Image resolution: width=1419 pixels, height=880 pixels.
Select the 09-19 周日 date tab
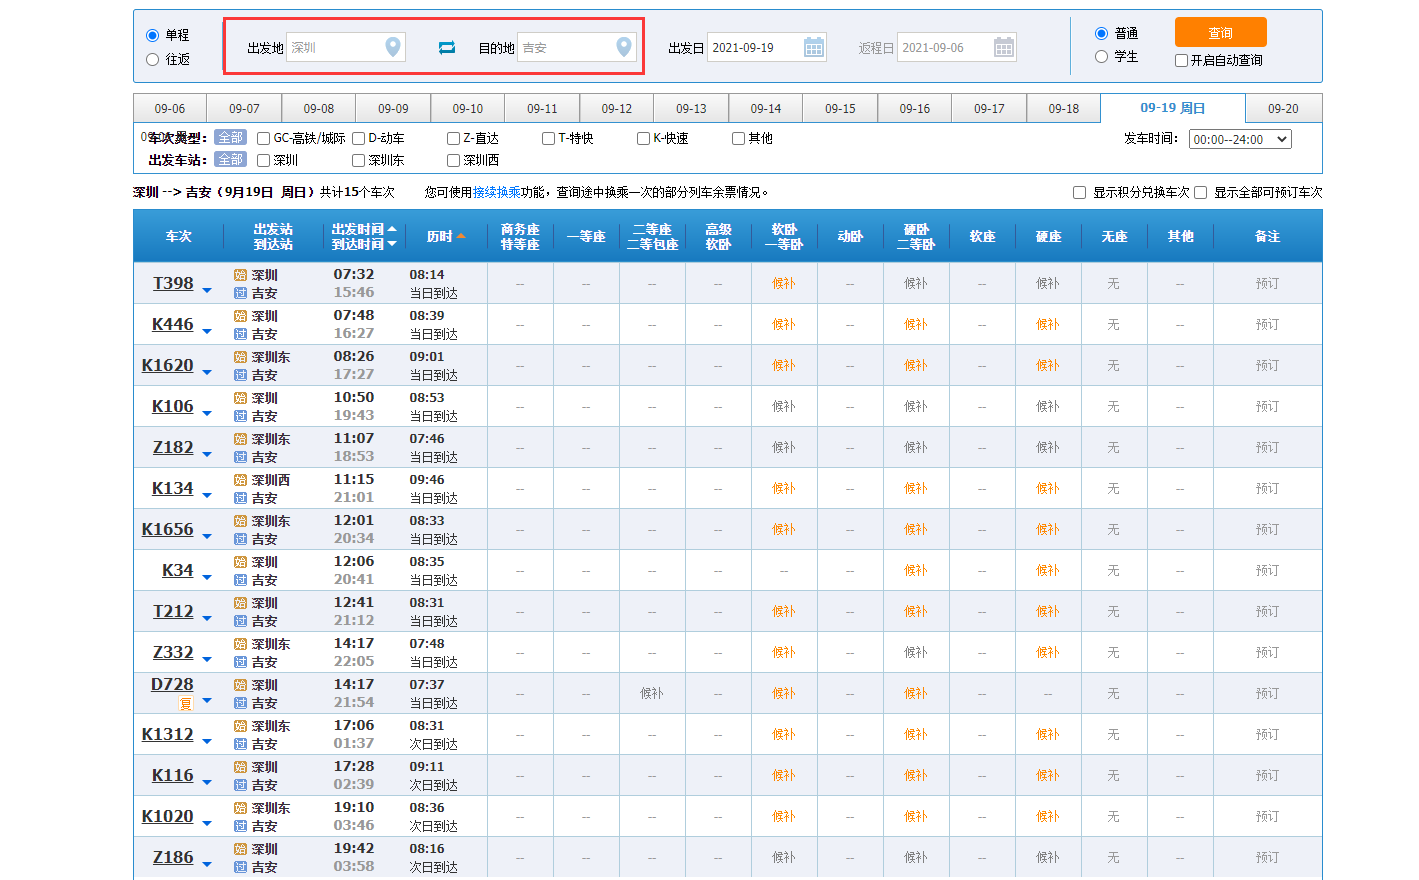coord(1173,108)
